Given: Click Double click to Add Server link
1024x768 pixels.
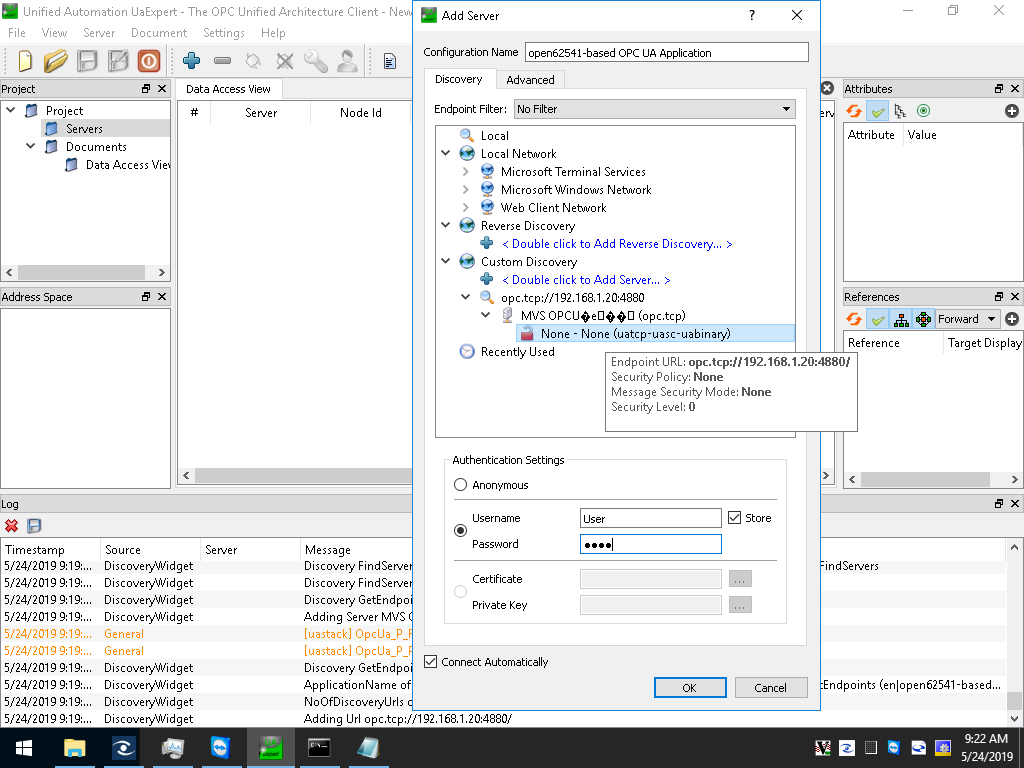Looking at the screenshot, I should tap(586, 280).
